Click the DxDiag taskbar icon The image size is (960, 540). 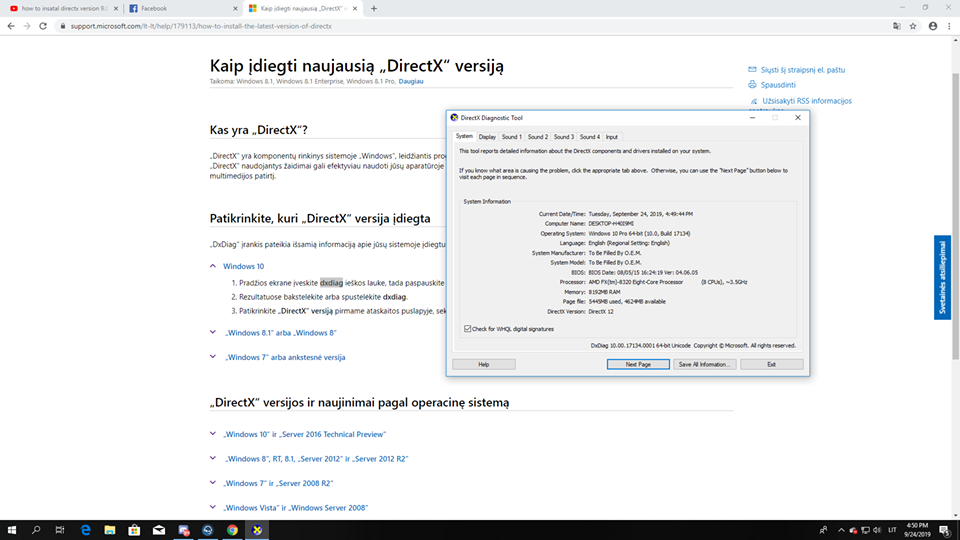click(x=257, y=530)
